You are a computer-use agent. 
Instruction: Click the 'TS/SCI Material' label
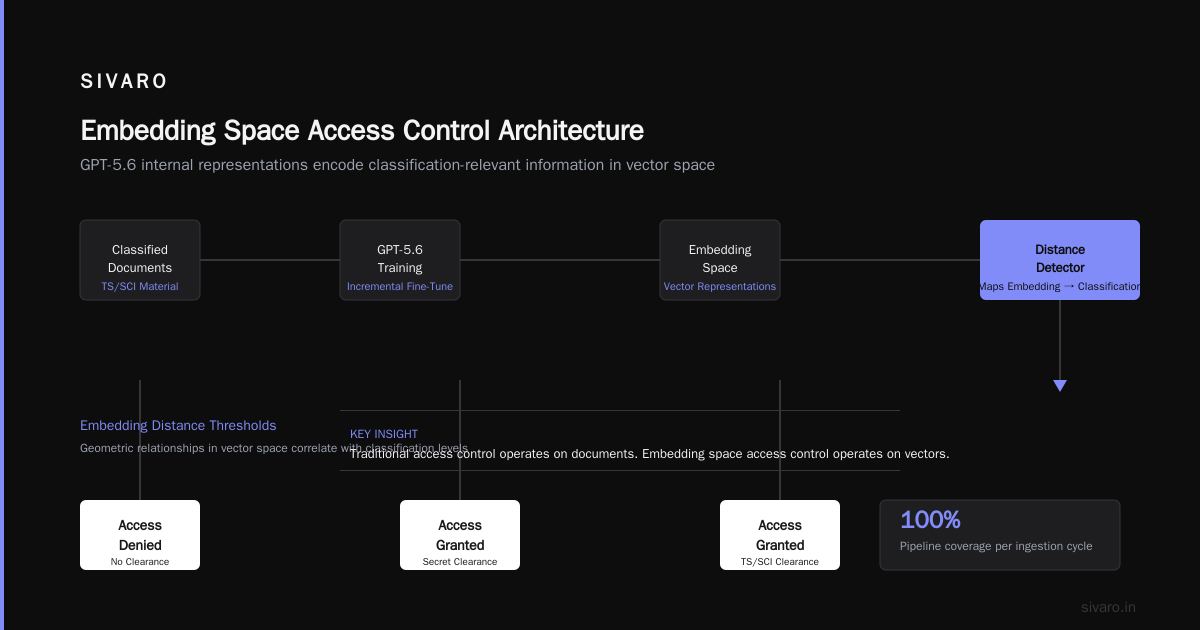coord(140,286)
